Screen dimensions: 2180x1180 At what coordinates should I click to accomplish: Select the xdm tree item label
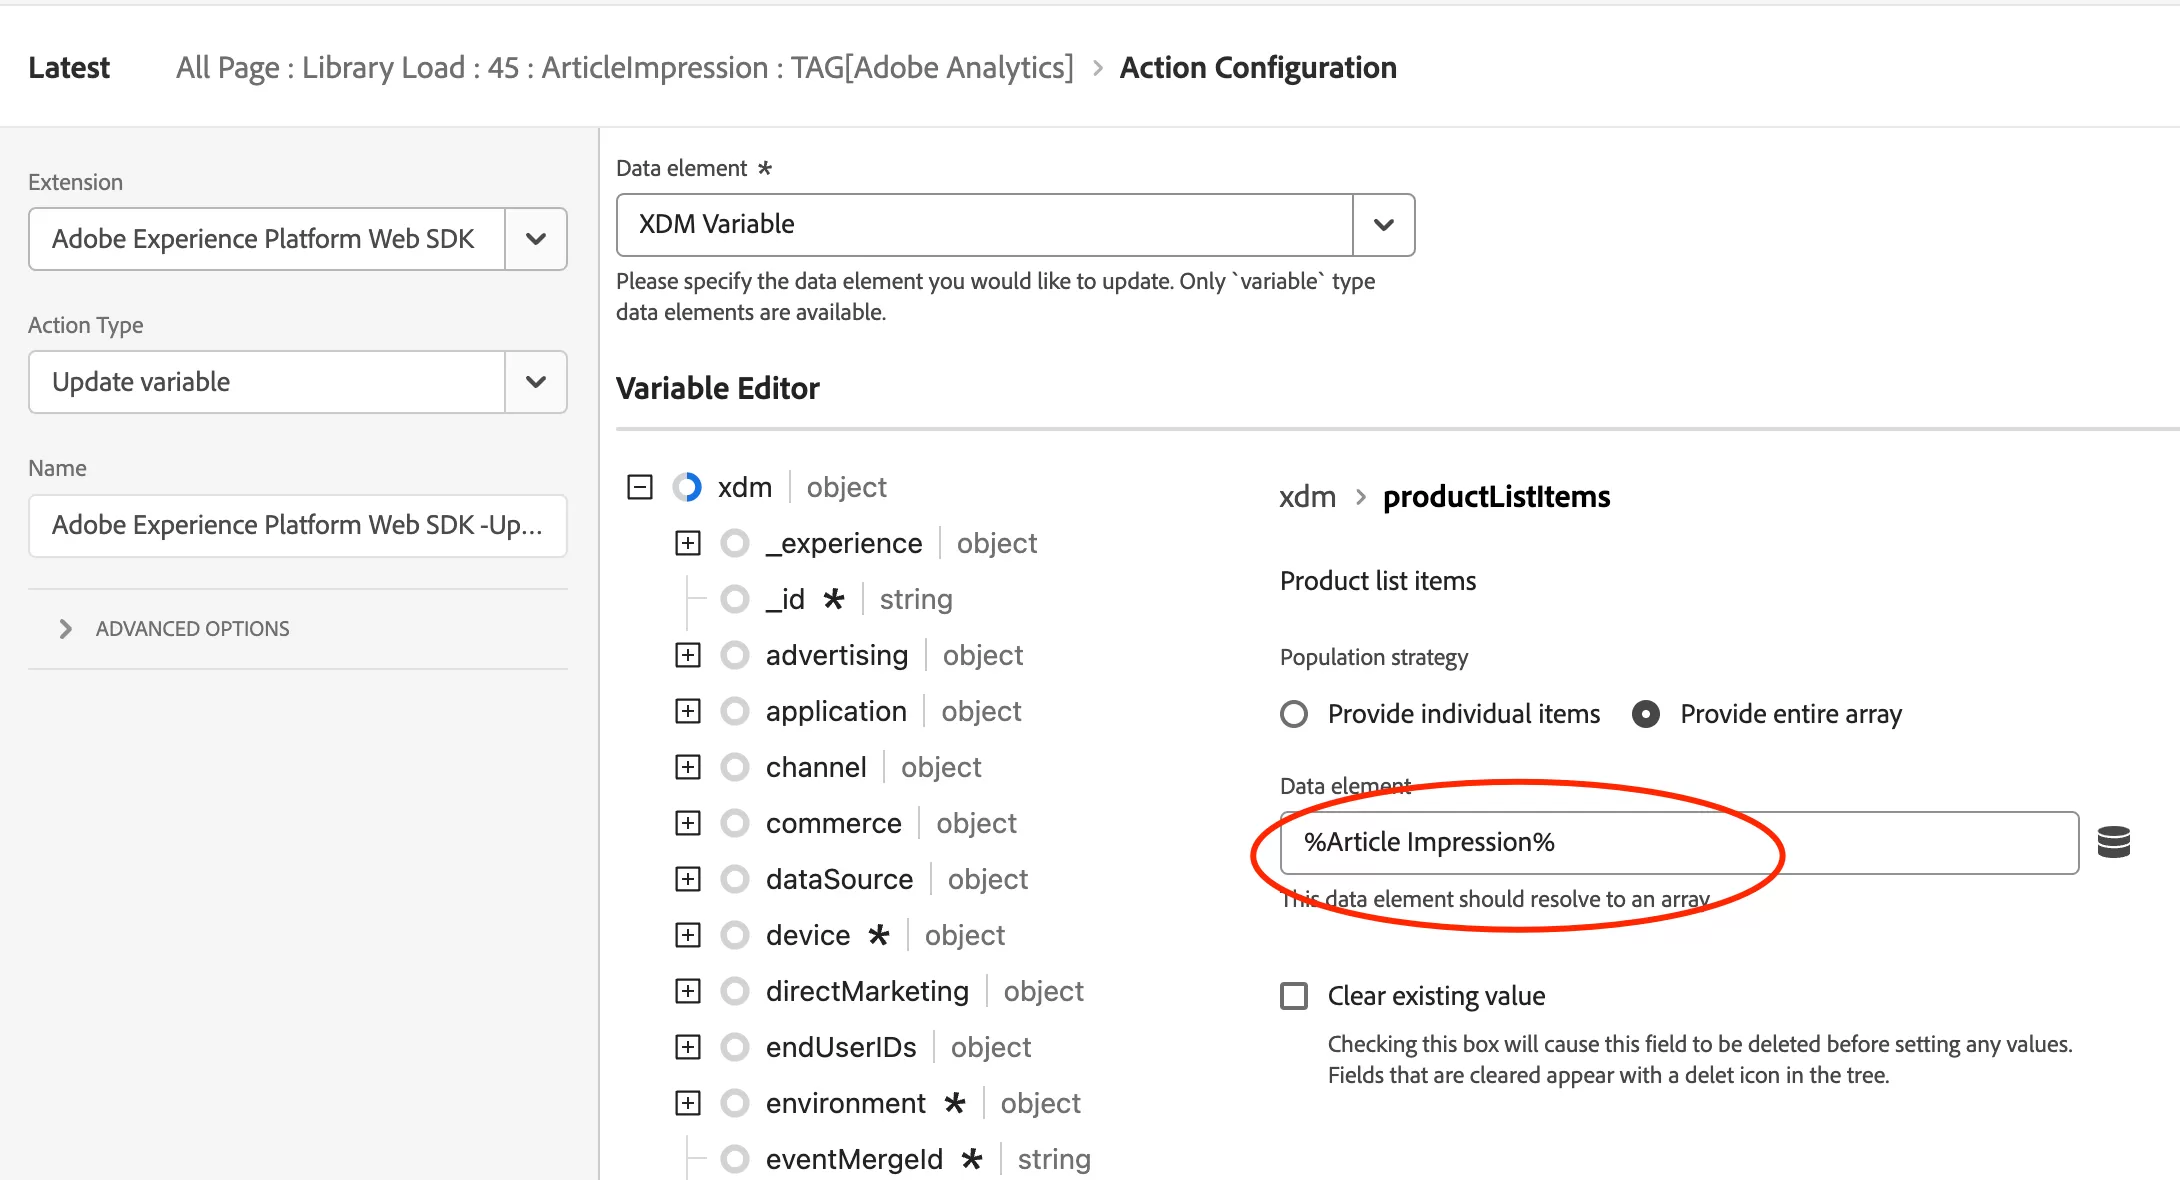[x=745, y=487]
